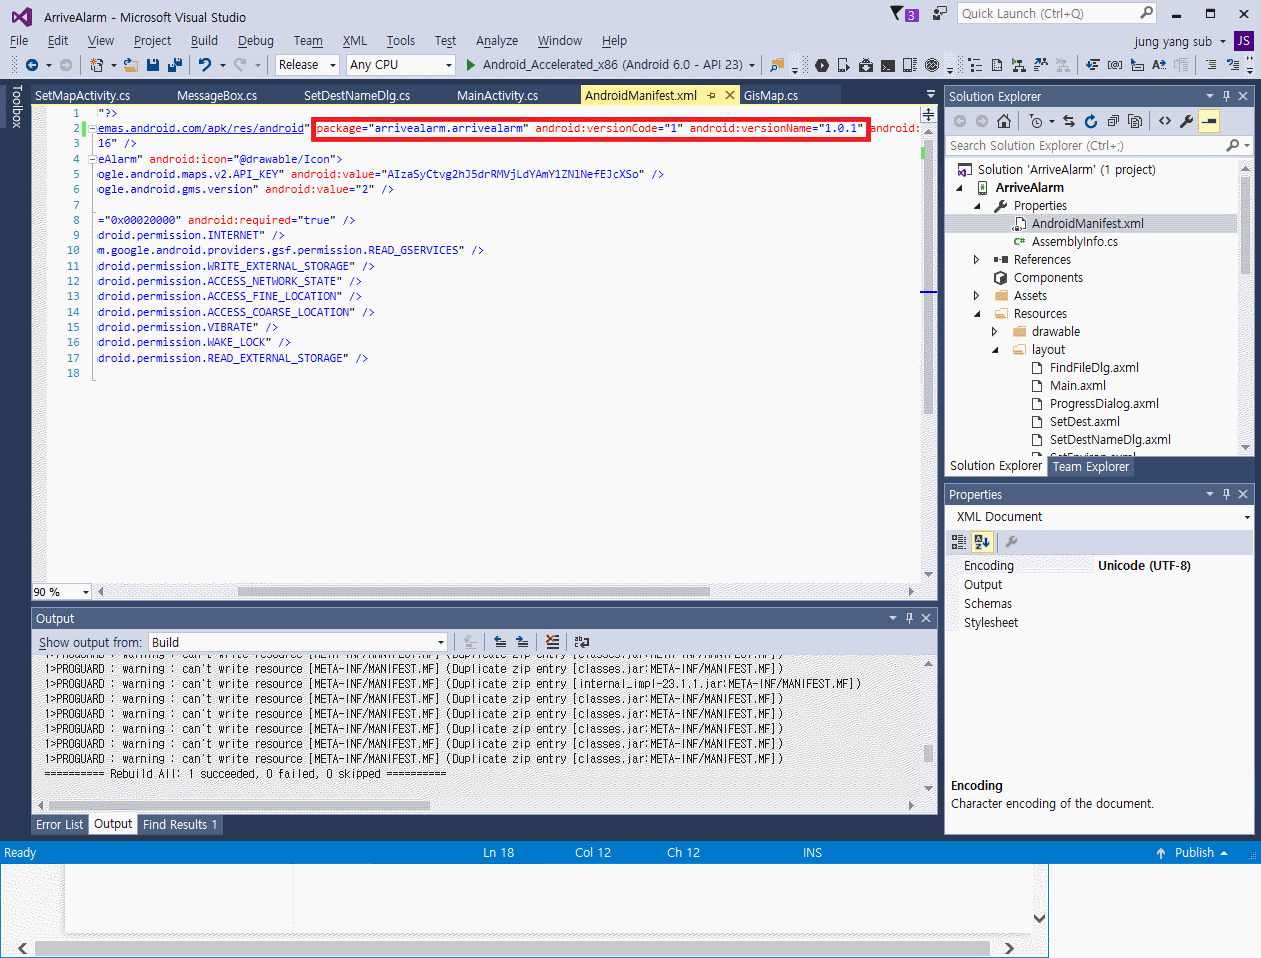
Task: Open Properties via wrench icon in Solution Explorer
Action: tap(1185, 121)
